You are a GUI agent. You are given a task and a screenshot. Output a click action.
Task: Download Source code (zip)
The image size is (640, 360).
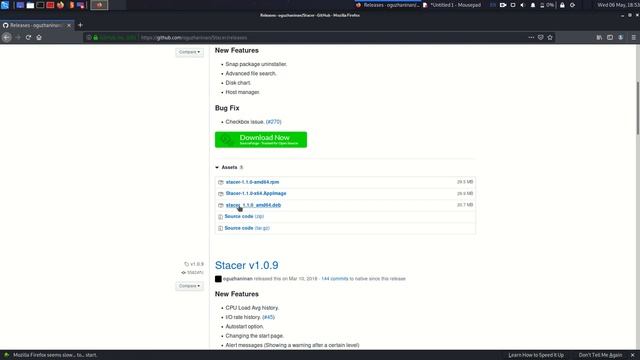click(x=244, y=216)
